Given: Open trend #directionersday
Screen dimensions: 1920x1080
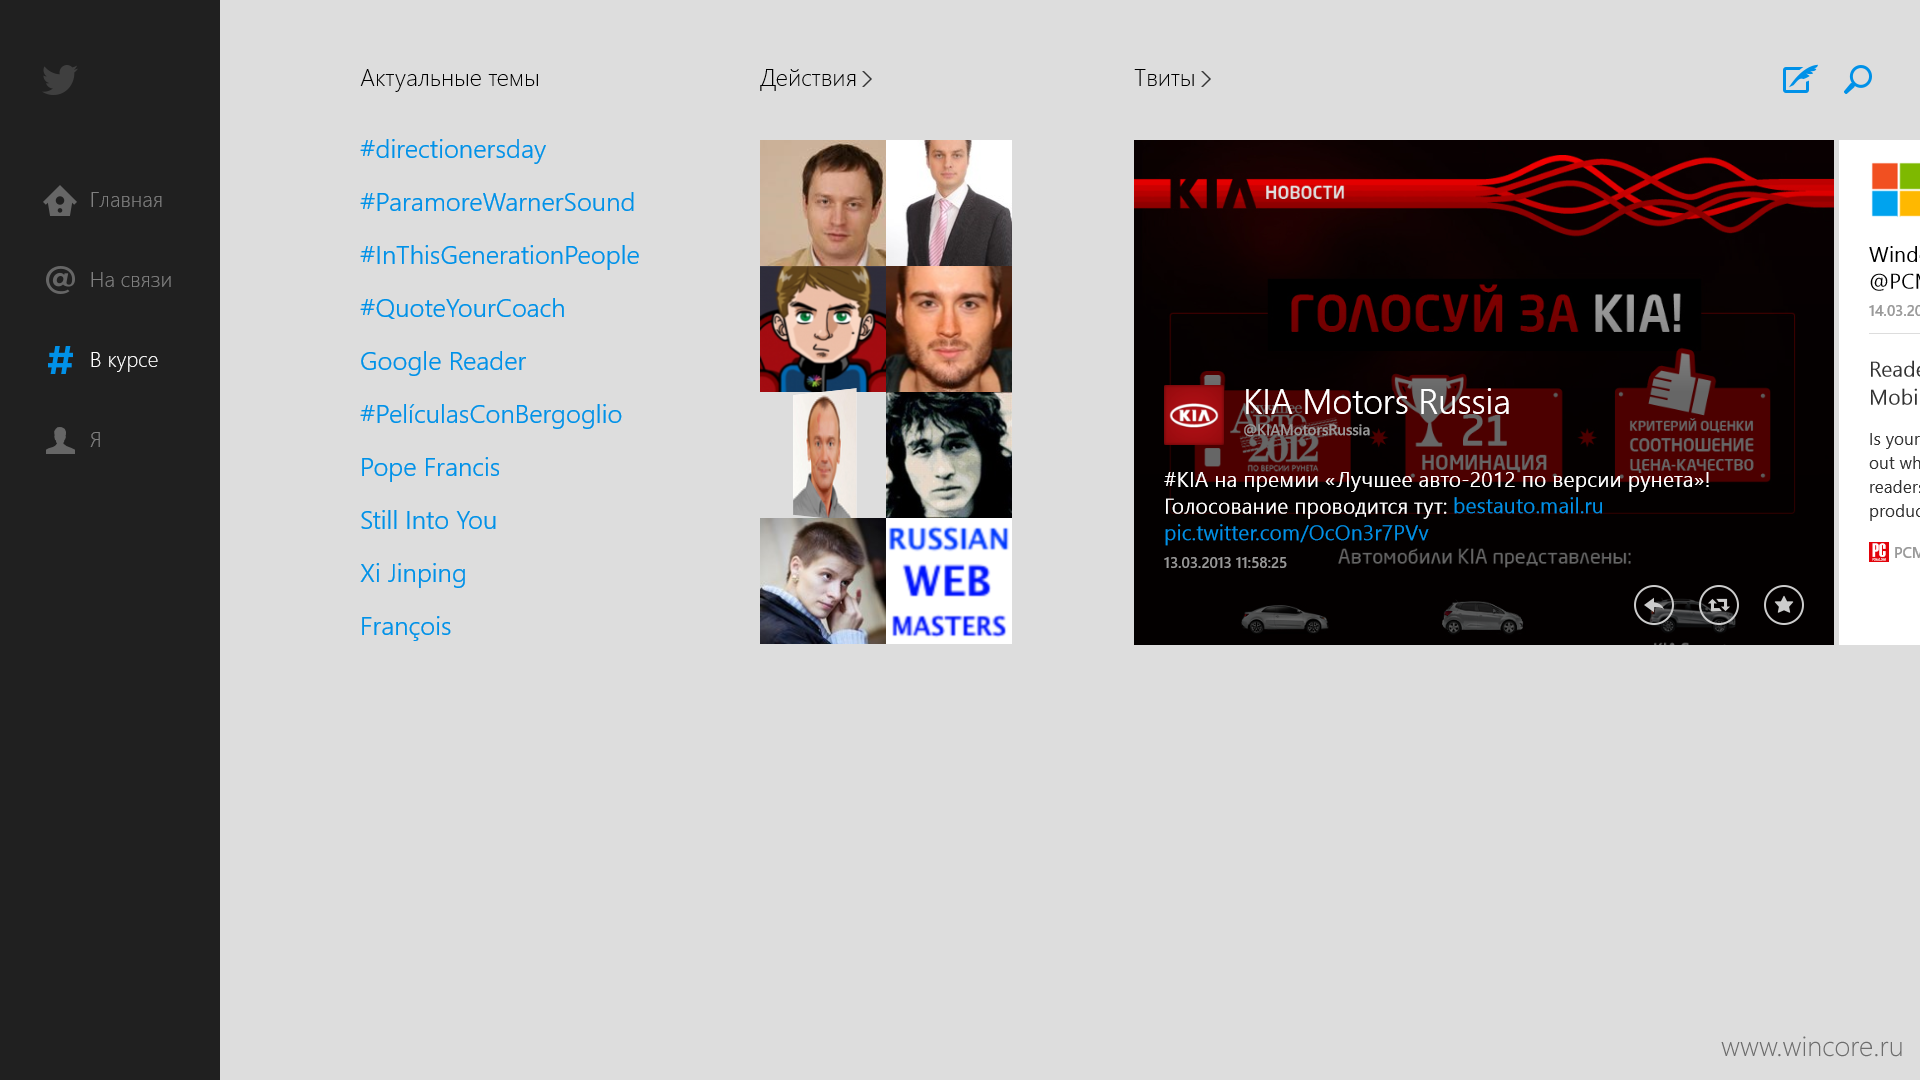Looking at the screenshot, I should coord(453,149).
